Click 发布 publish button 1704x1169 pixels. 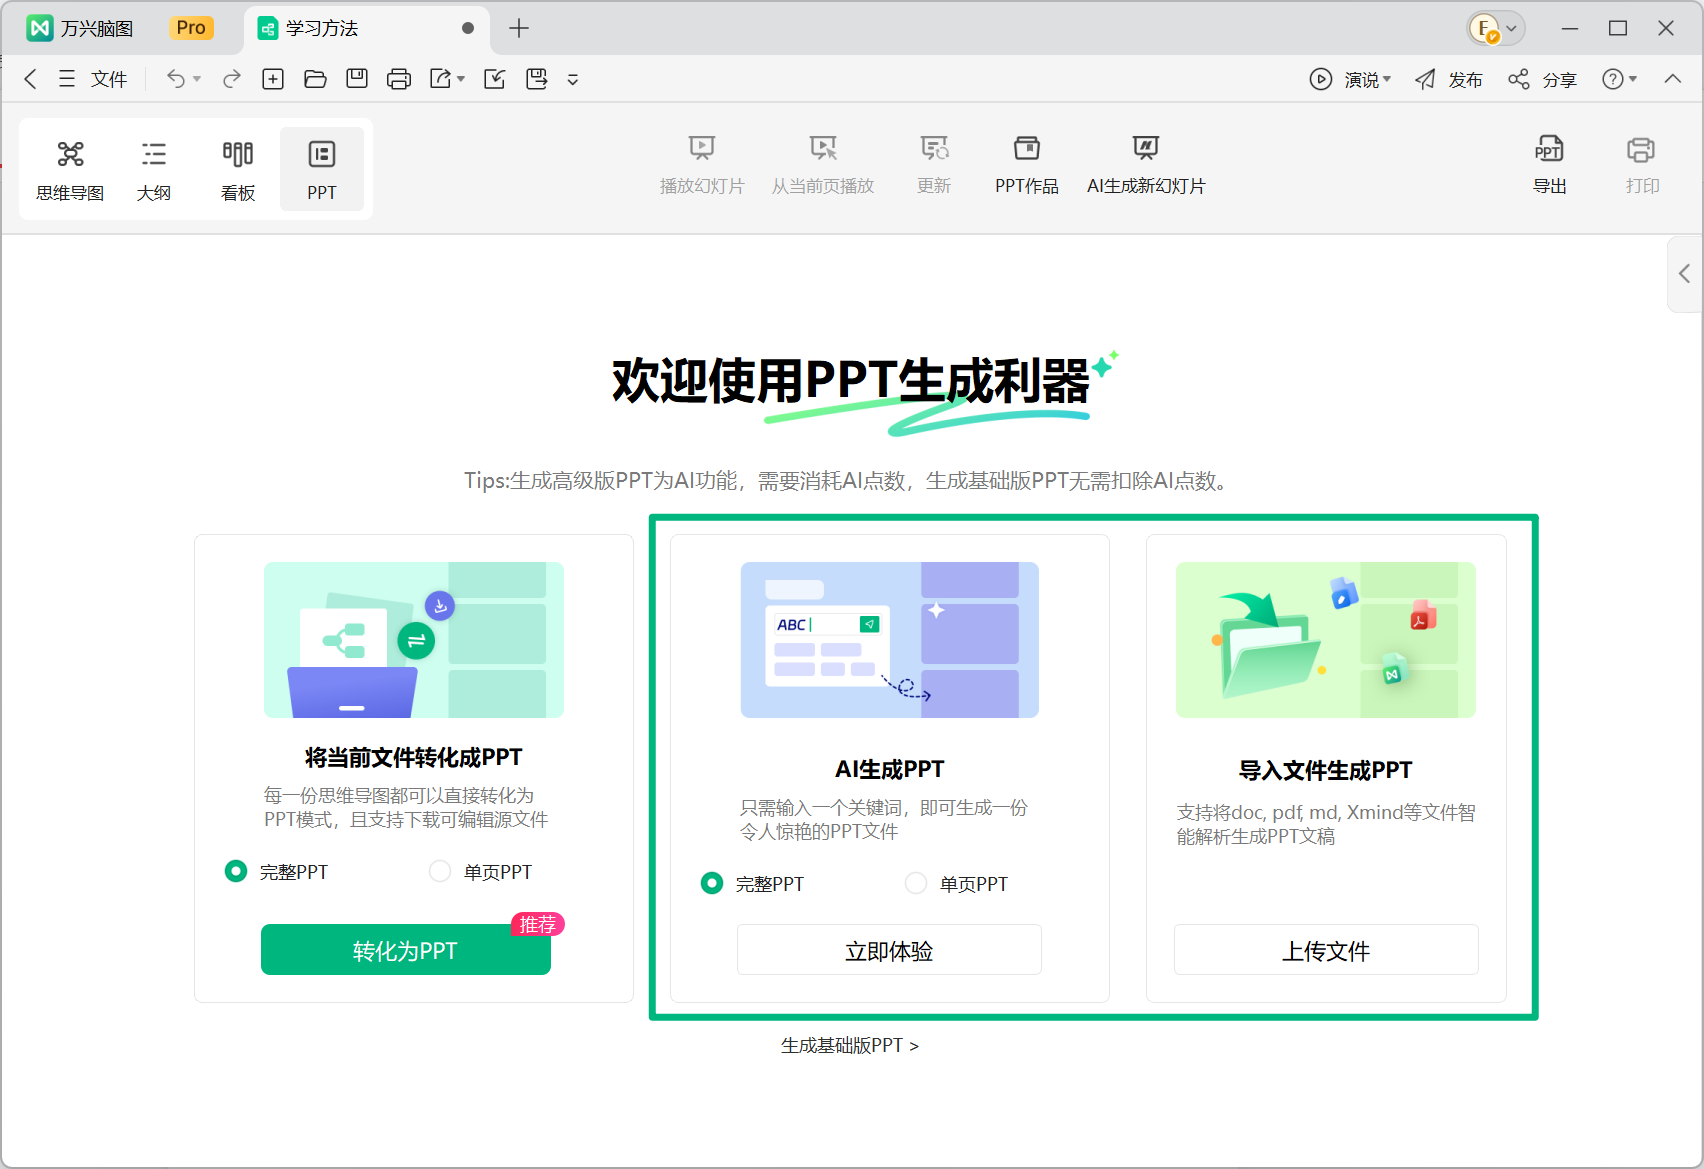[x=1449, y=79]
